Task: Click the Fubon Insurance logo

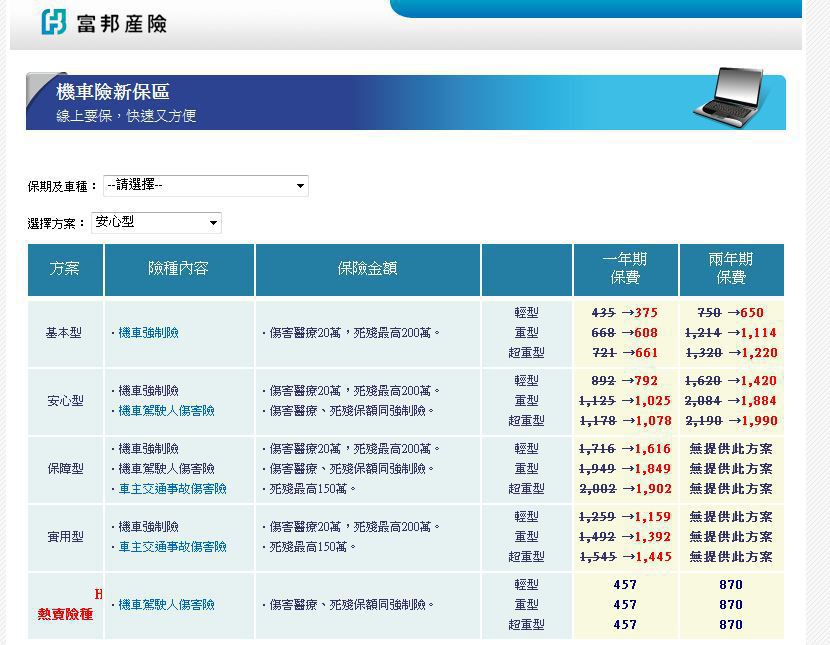Action: tap(104, 22)
